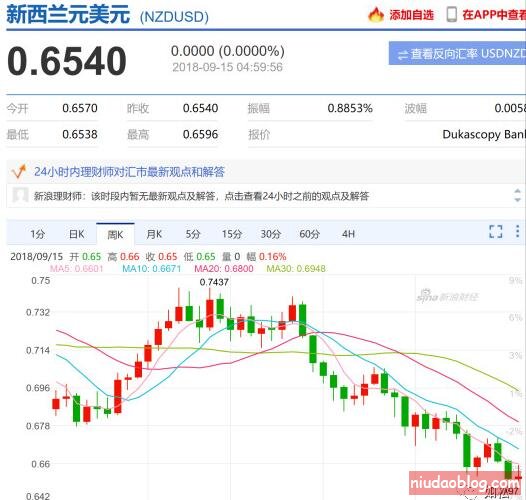Click 查看反向汇率 USDNZD button

tap(457, 53)
